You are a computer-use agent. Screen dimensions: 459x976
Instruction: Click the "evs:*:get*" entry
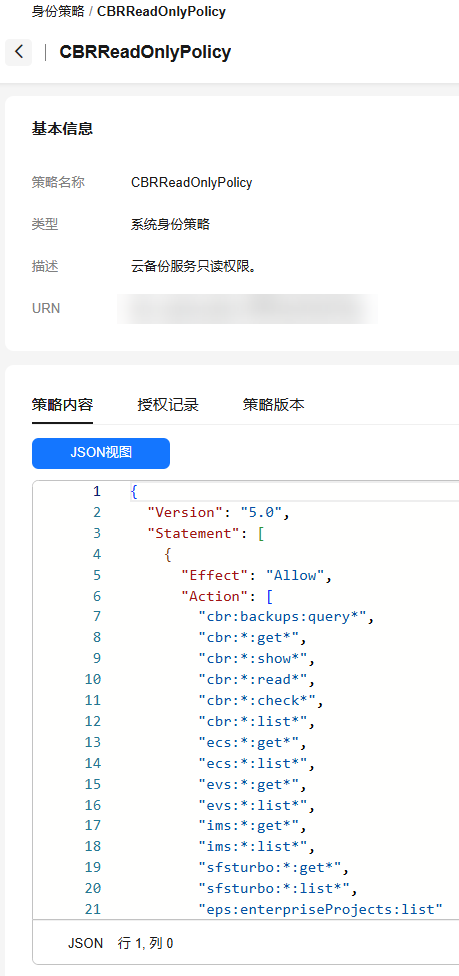click(252, 784)
